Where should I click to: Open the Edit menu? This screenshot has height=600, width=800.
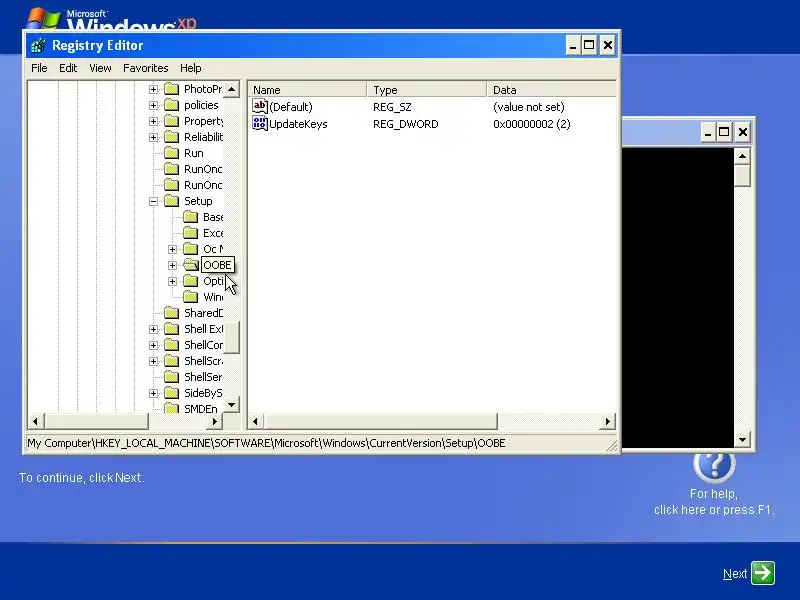click(68, 68)
